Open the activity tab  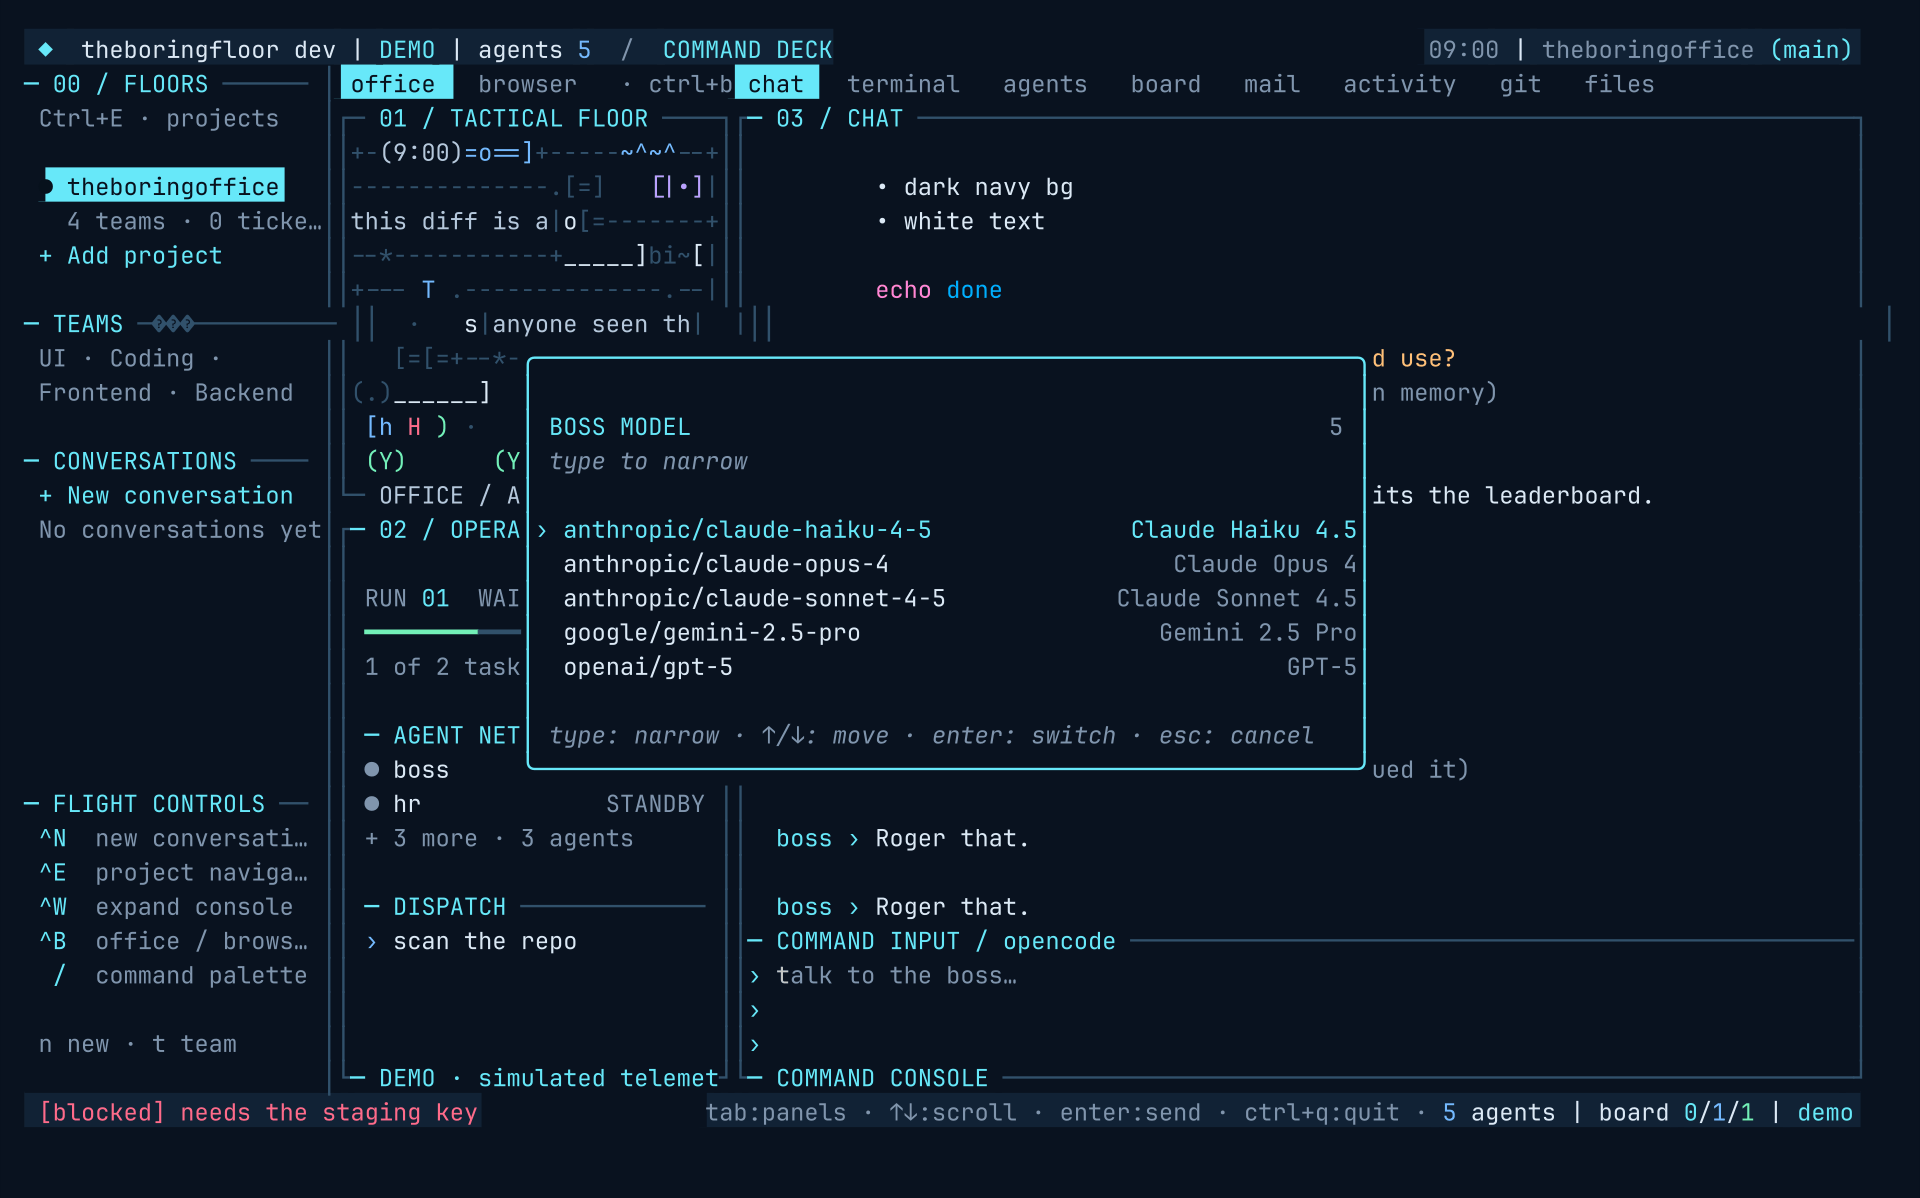[1399, 84]
